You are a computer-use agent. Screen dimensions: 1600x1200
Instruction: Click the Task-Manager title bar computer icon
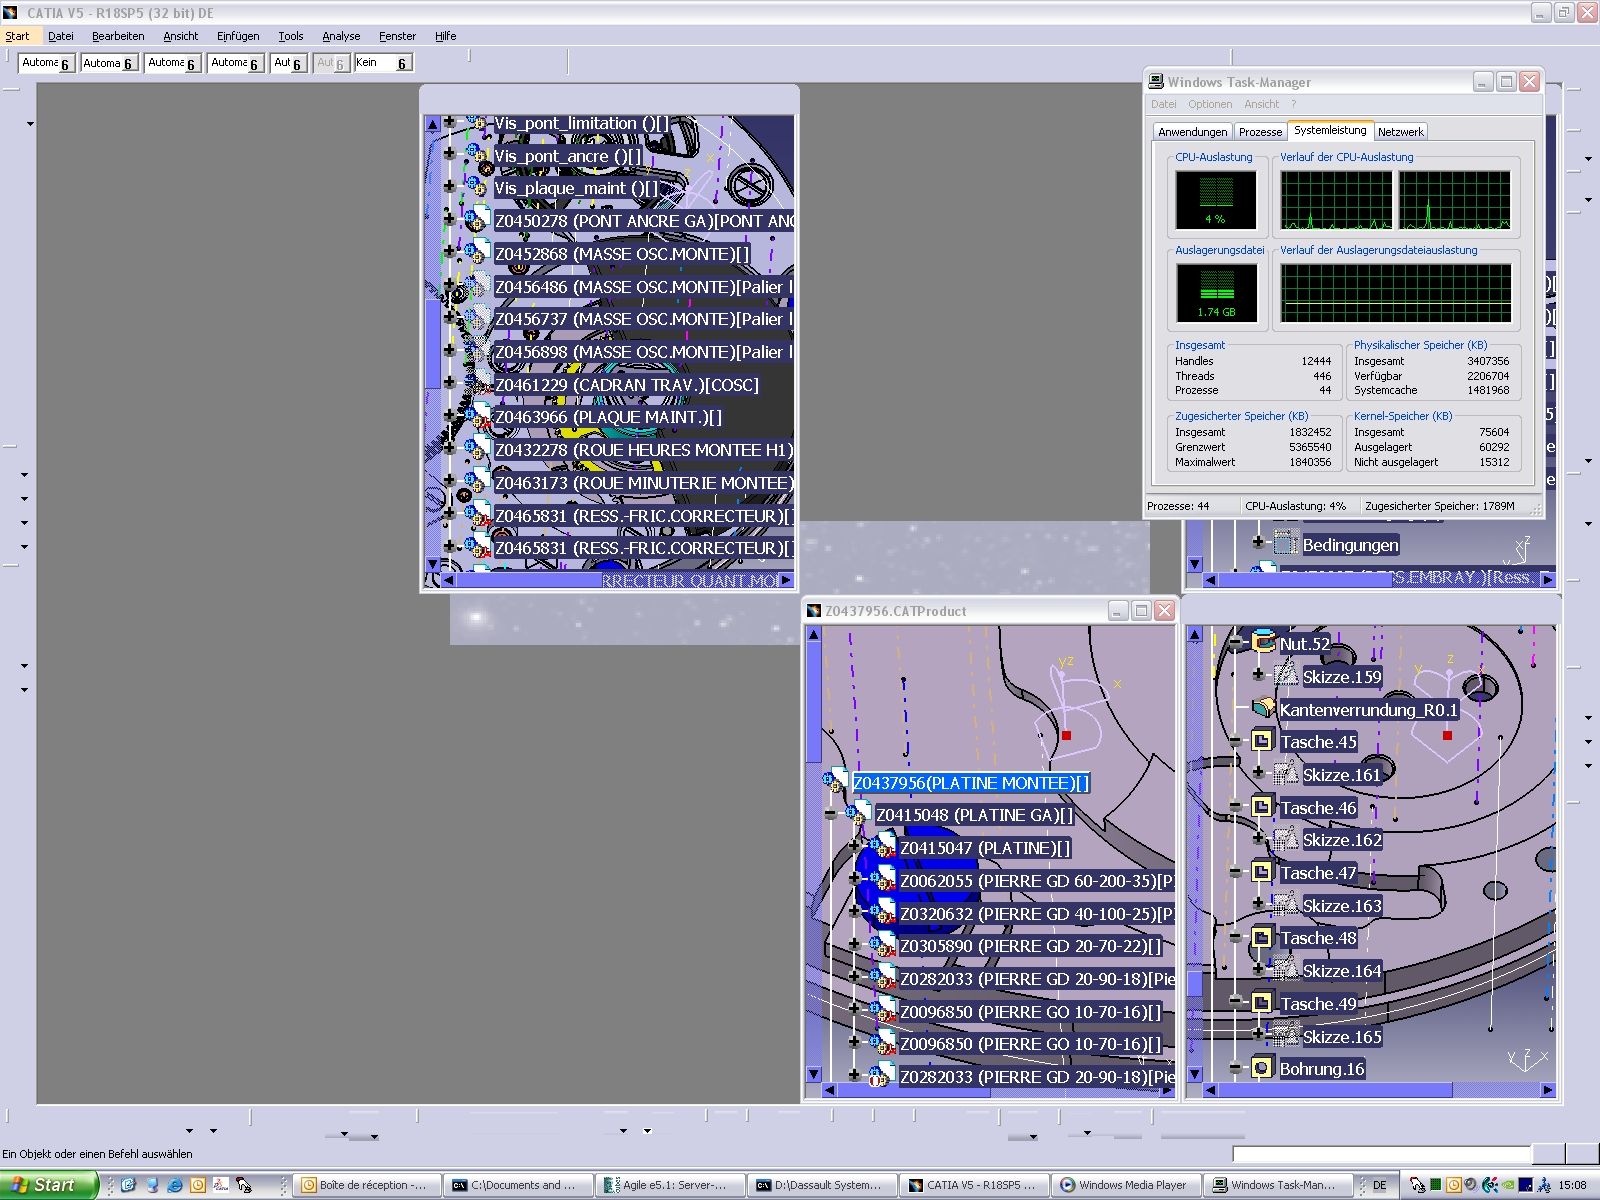pos(1156,82)
